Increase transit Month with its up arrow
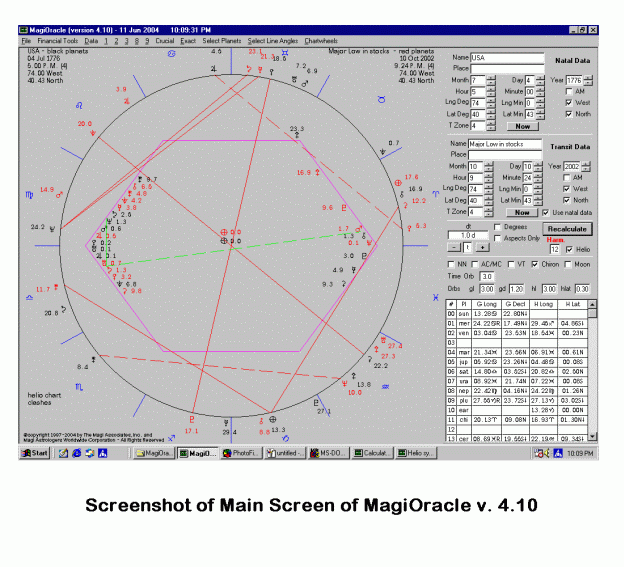The width and height of the screenshot is (624, 567). pyautogui.click(x=489, y=164)
